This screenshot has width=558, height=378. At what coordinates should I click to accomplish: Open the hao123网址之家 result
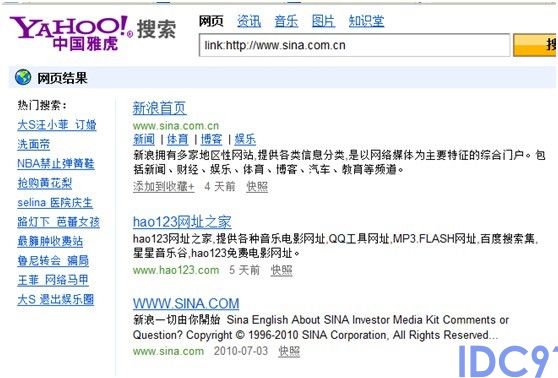tap(182, 222)
